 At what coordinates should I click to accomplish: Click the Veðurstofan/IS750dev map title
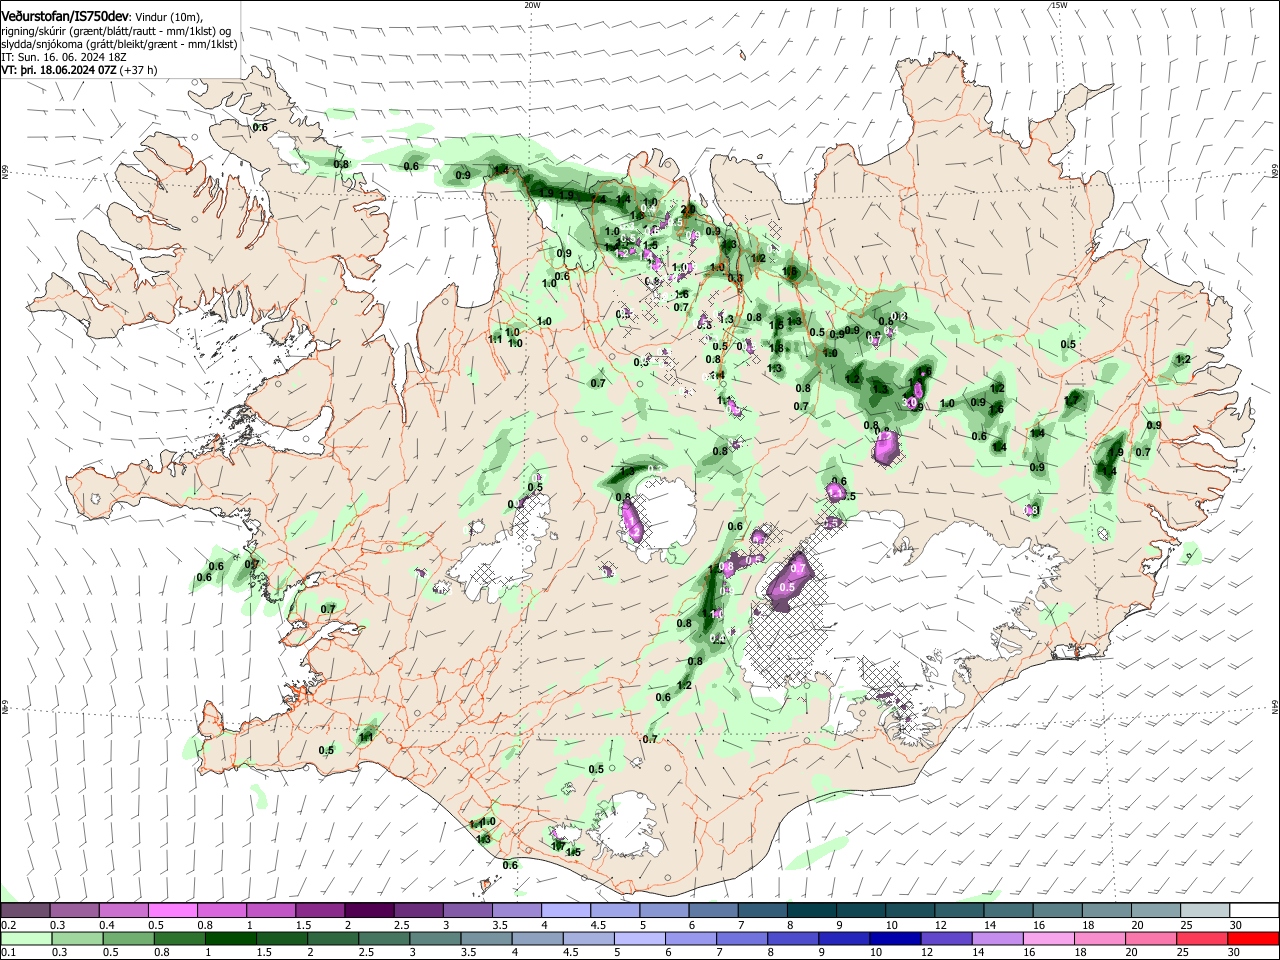coord(65,17)
